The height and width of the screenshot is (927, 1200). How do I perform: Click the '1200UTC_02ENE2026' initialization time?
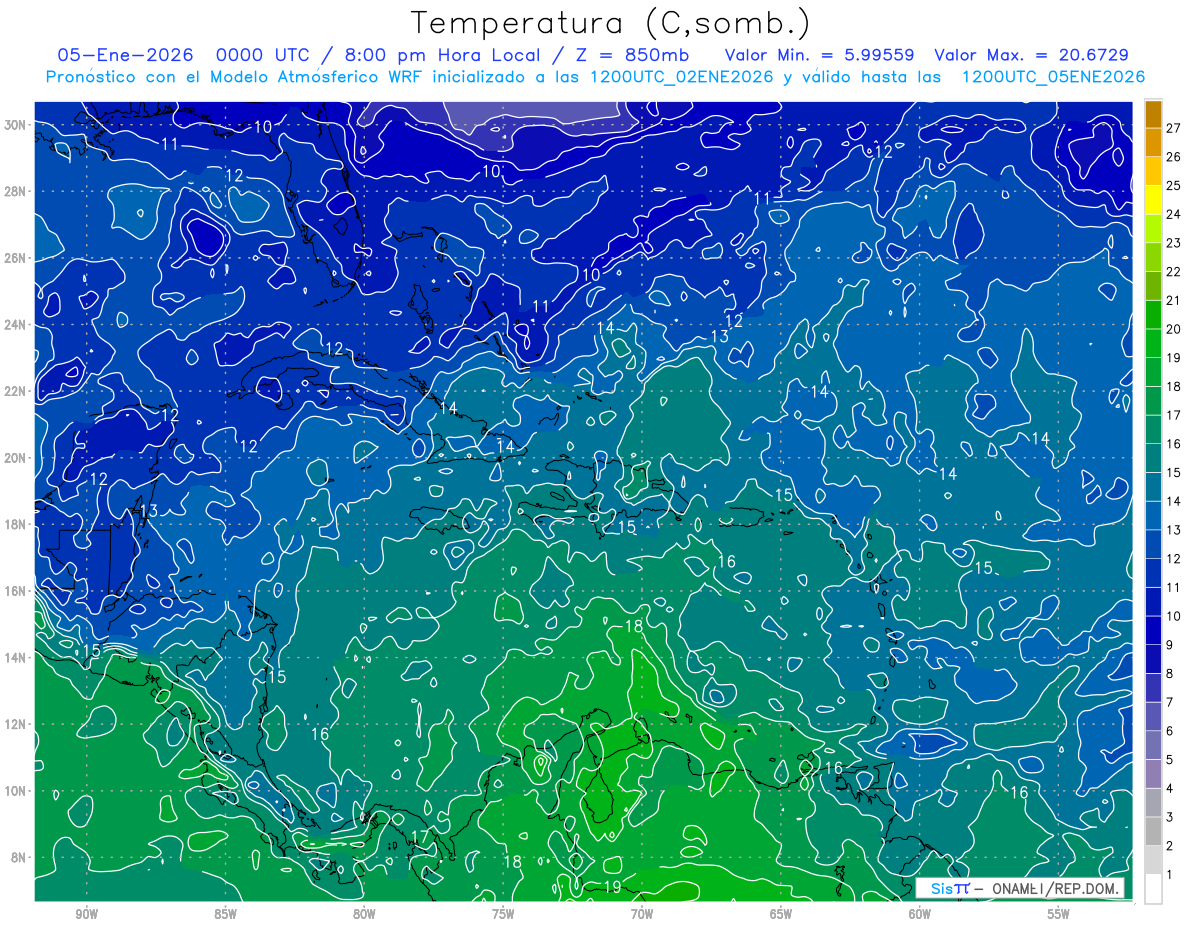coord(681,77)
